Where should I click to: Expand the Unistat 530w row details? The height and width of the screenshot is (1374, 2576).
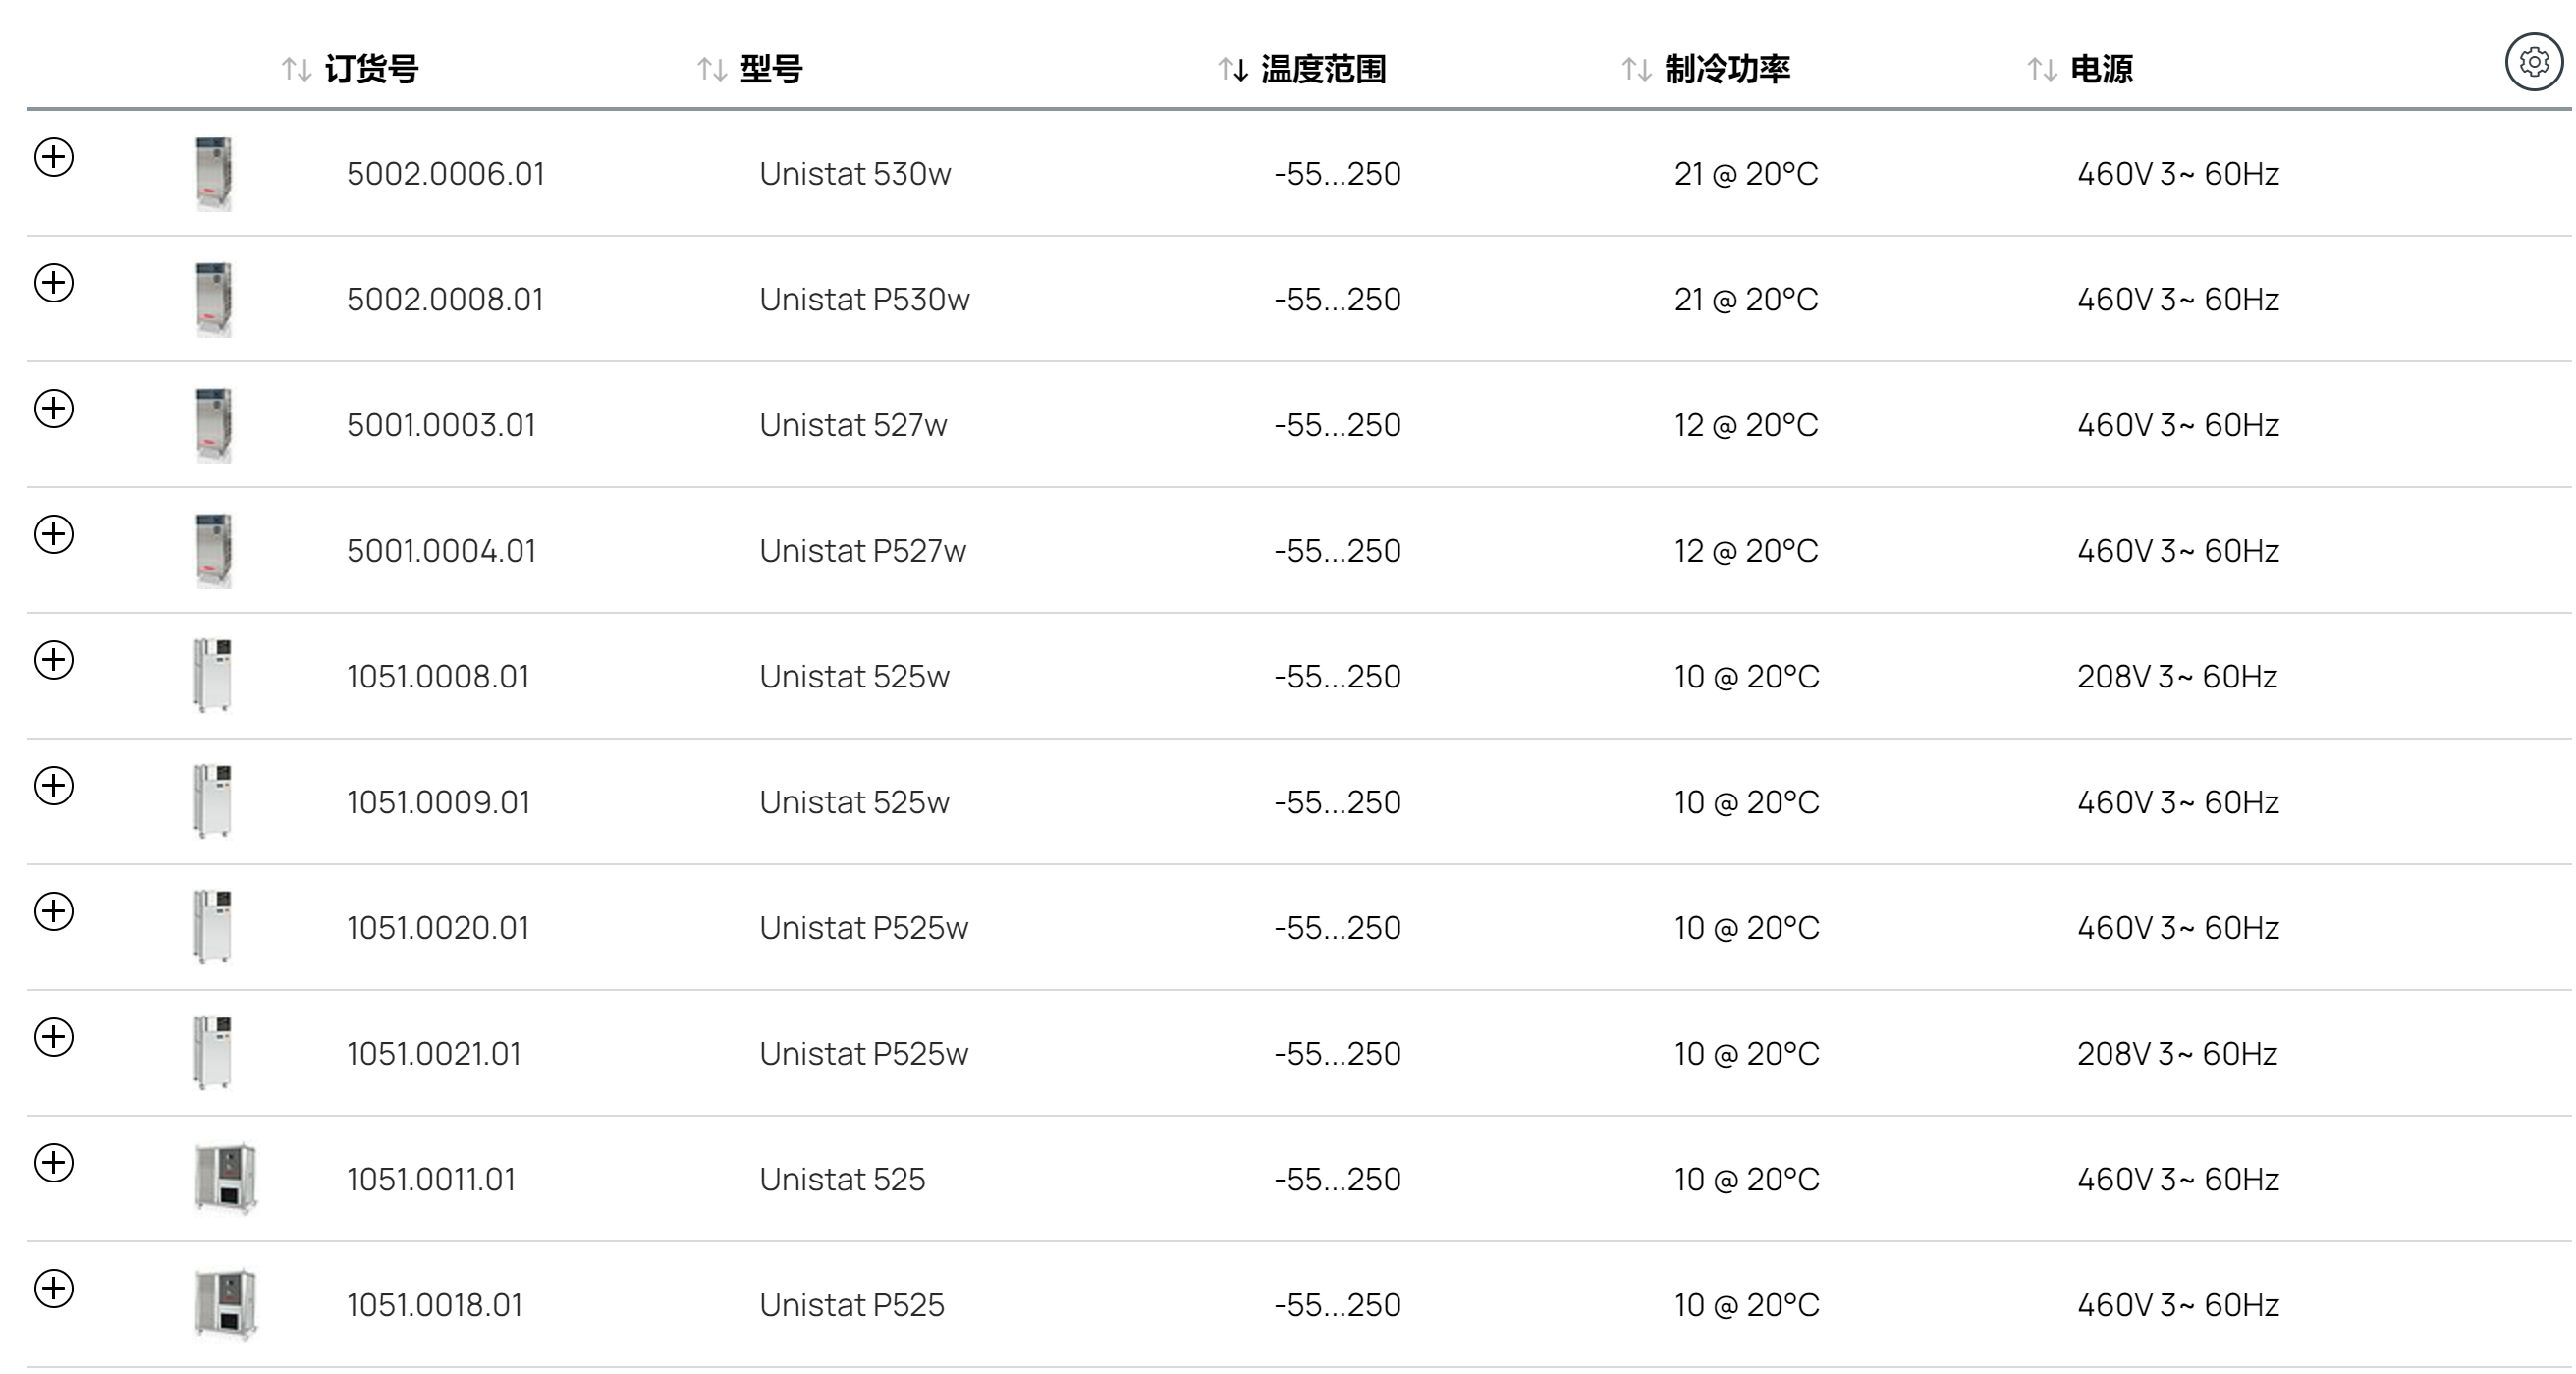54,157
